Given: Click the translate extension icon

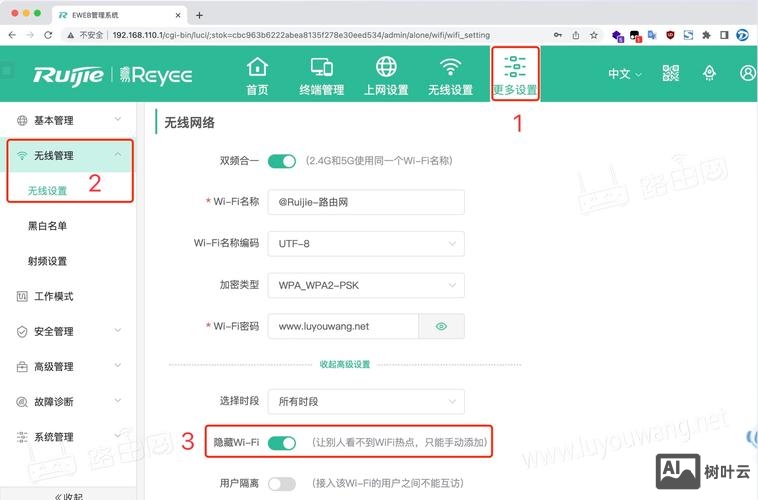Looking at the screenshot, I should coord(652,35).
